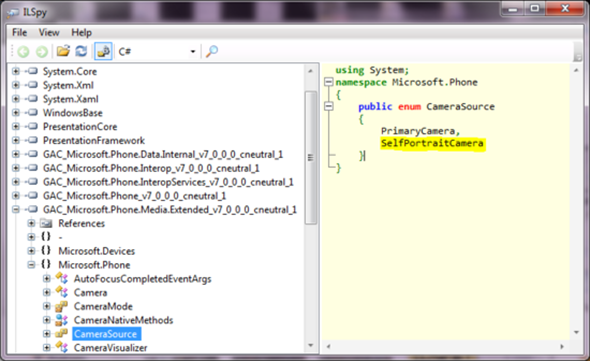Expand the References folder node
This screenshot has height=361, width=590.
coord(31,223)
